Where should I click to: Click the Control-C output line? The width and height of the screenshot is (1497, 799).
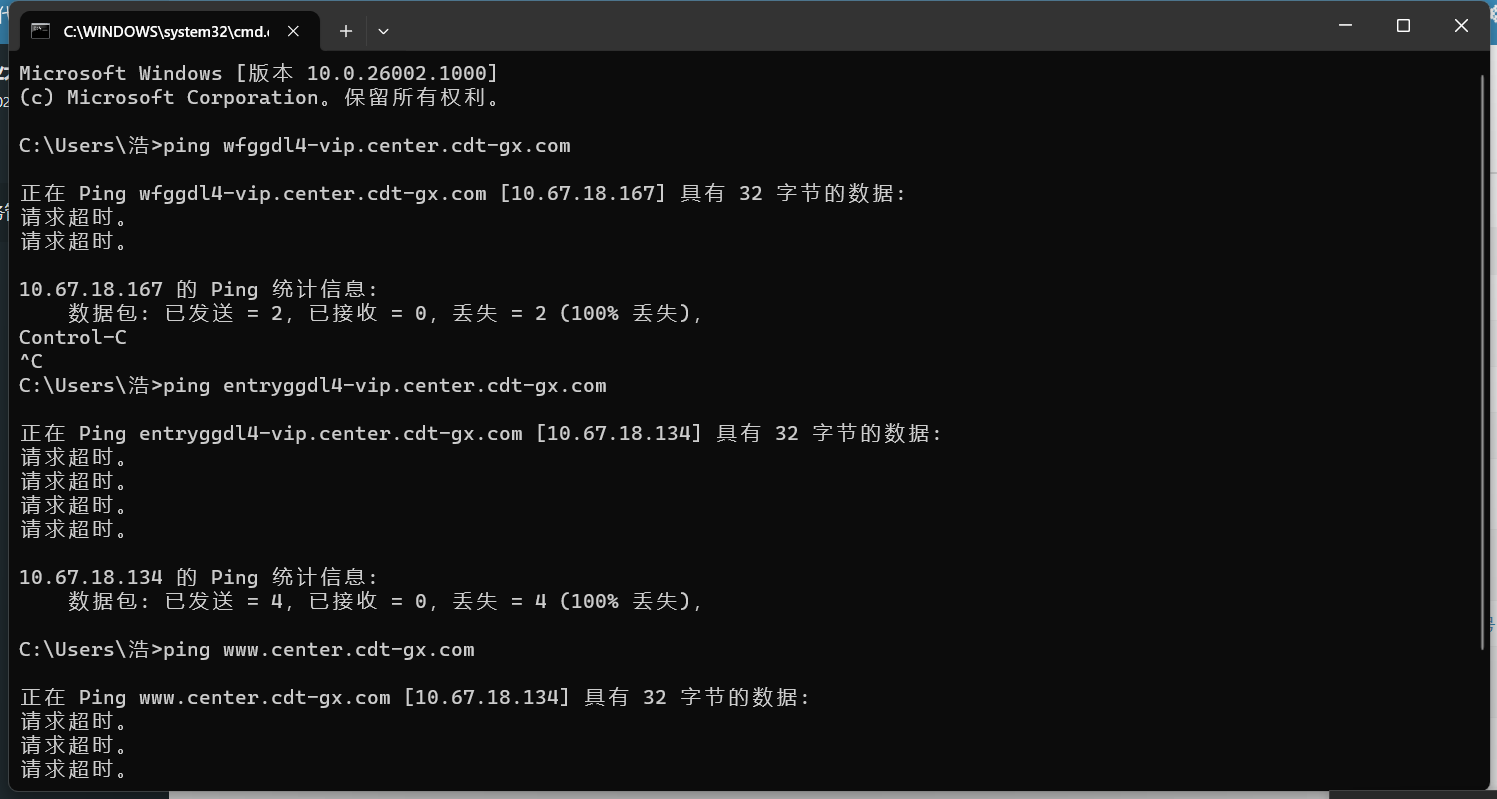pyautogui.click(x=73, y=337)
